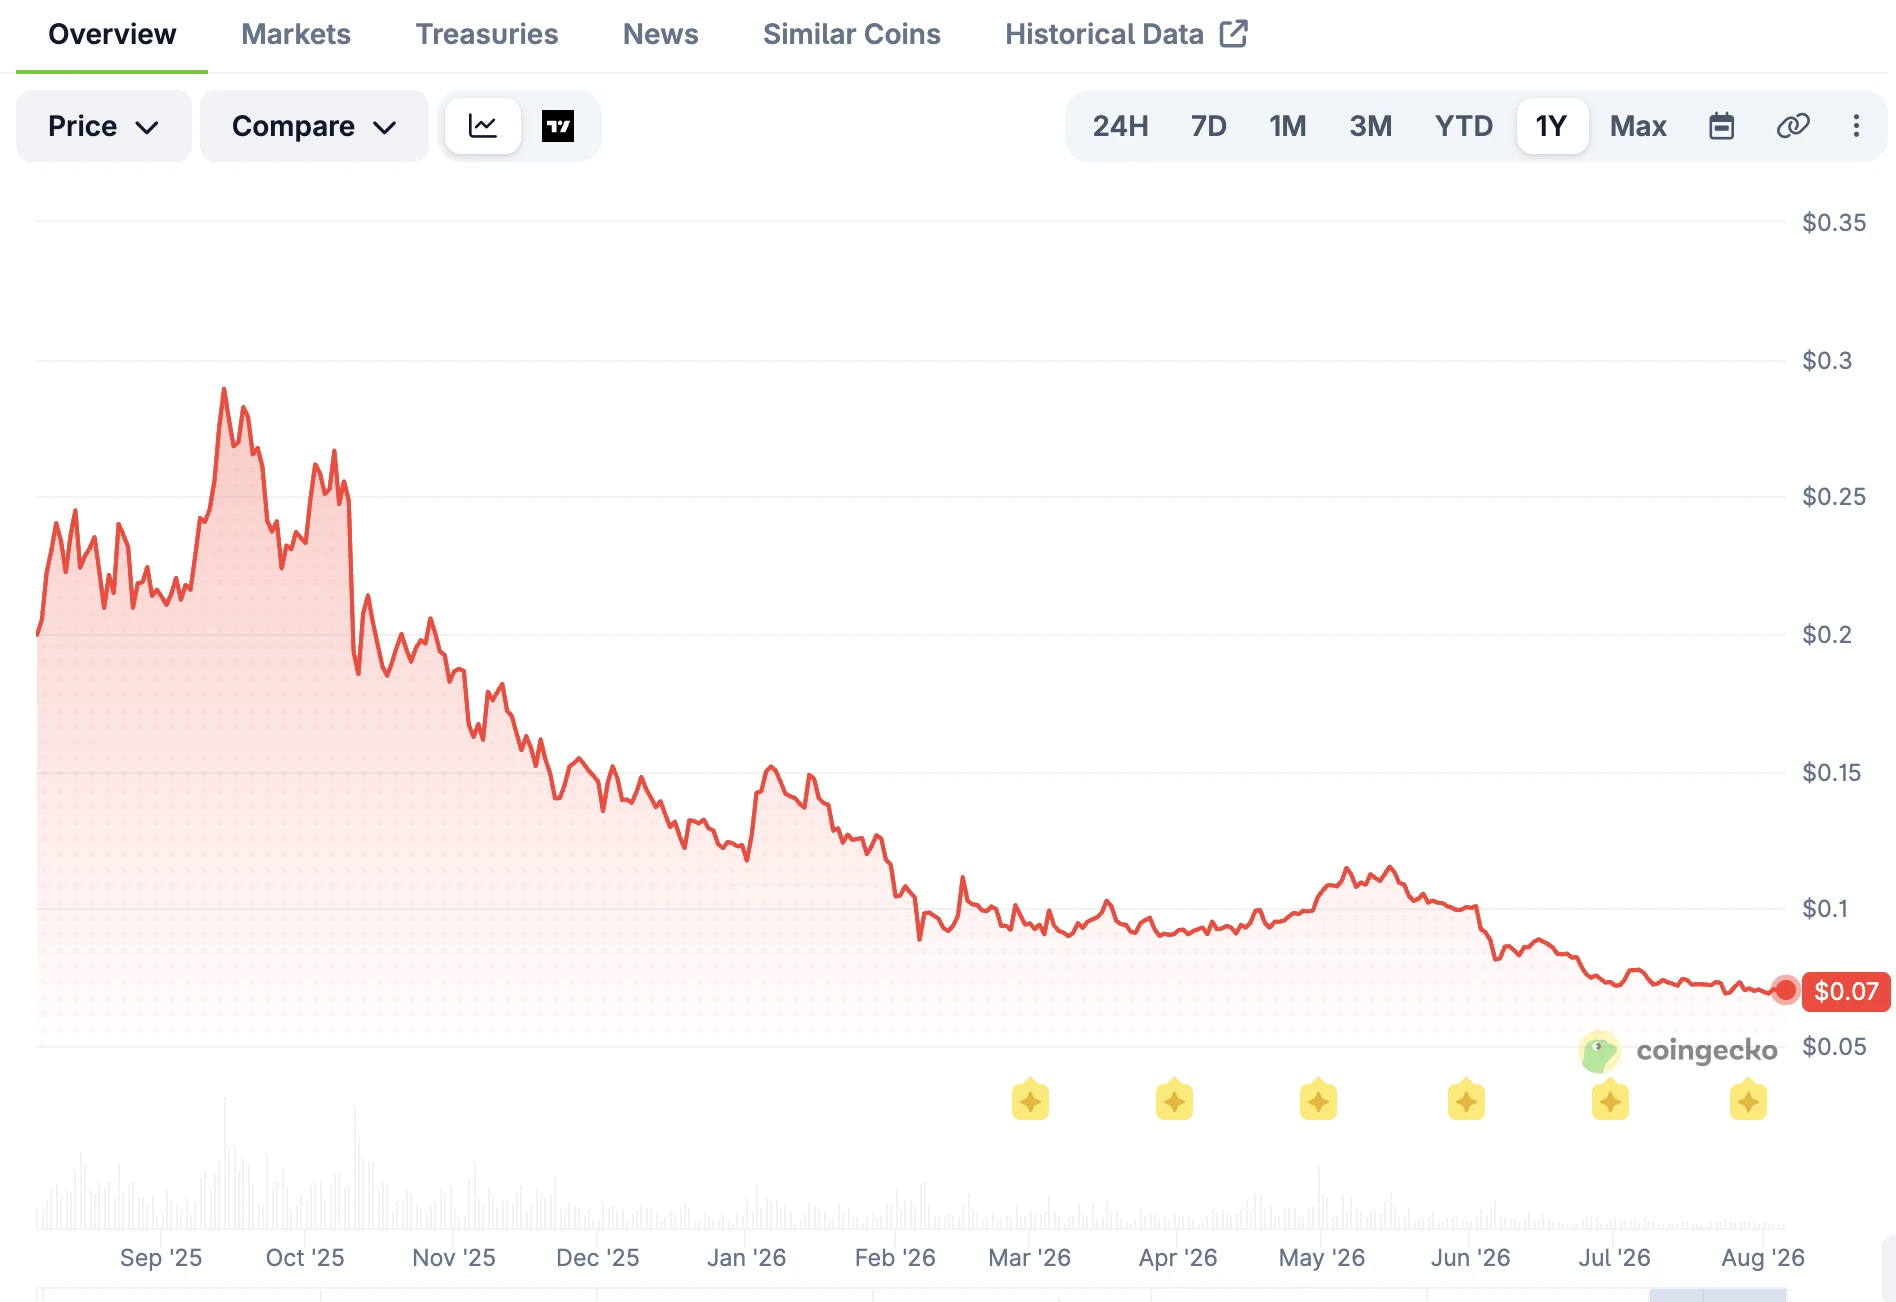The height and width of the screenshot is (1302, 1896).
Task: Click the Feb '26 axis label
Action: click(x=895, y=1258)
